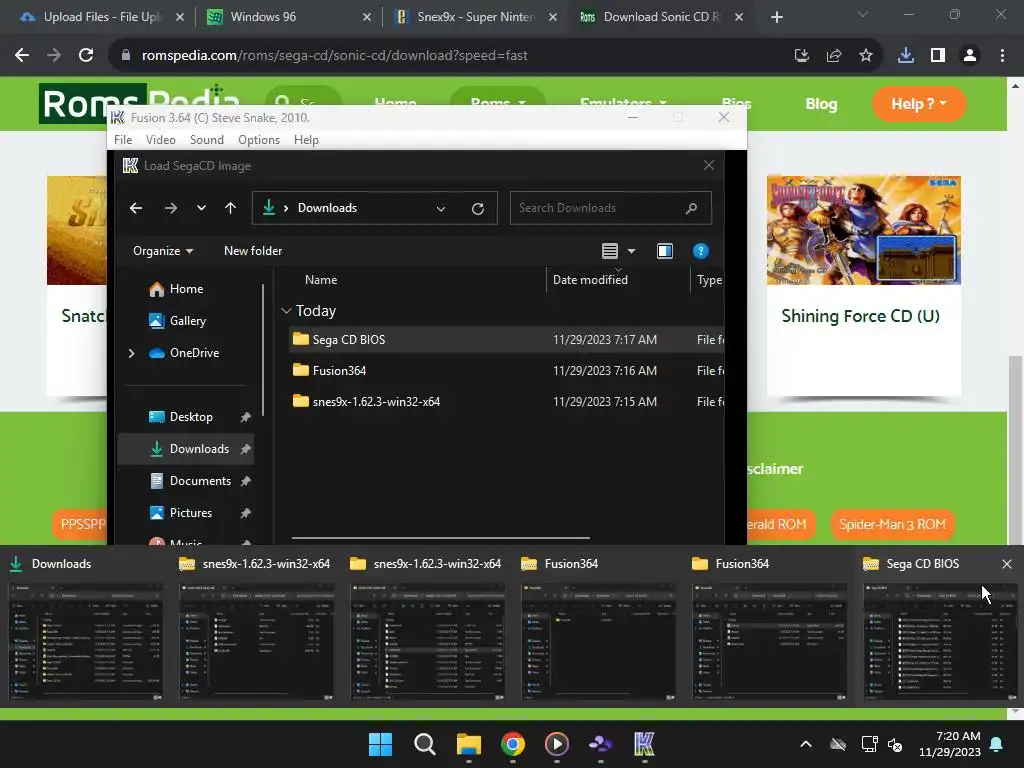Image resolution: width=1024 pixels, height=768 pixels.
Task: Open the Organize dropdown menu
Action: [x=163, y=251]
